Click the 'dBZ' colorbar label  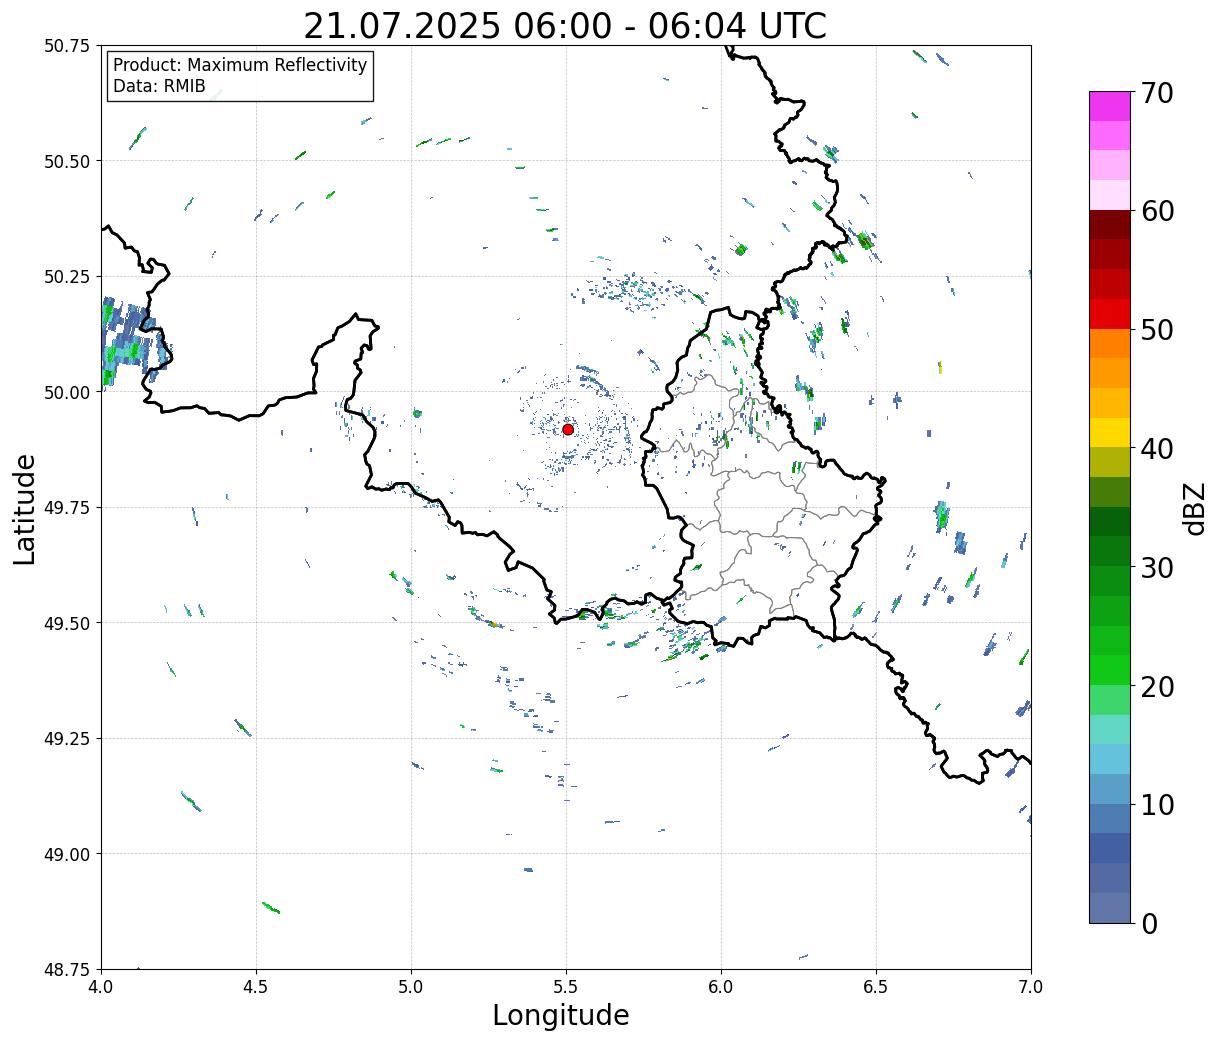point(1194,509)
